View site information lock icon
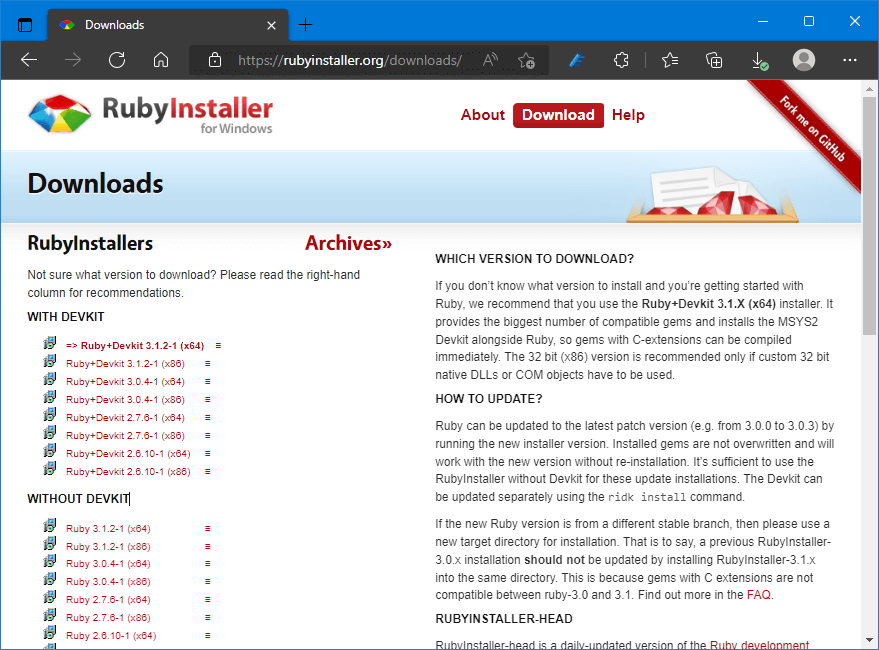Viewport: 879px width, 650px height. pos(215,60)
